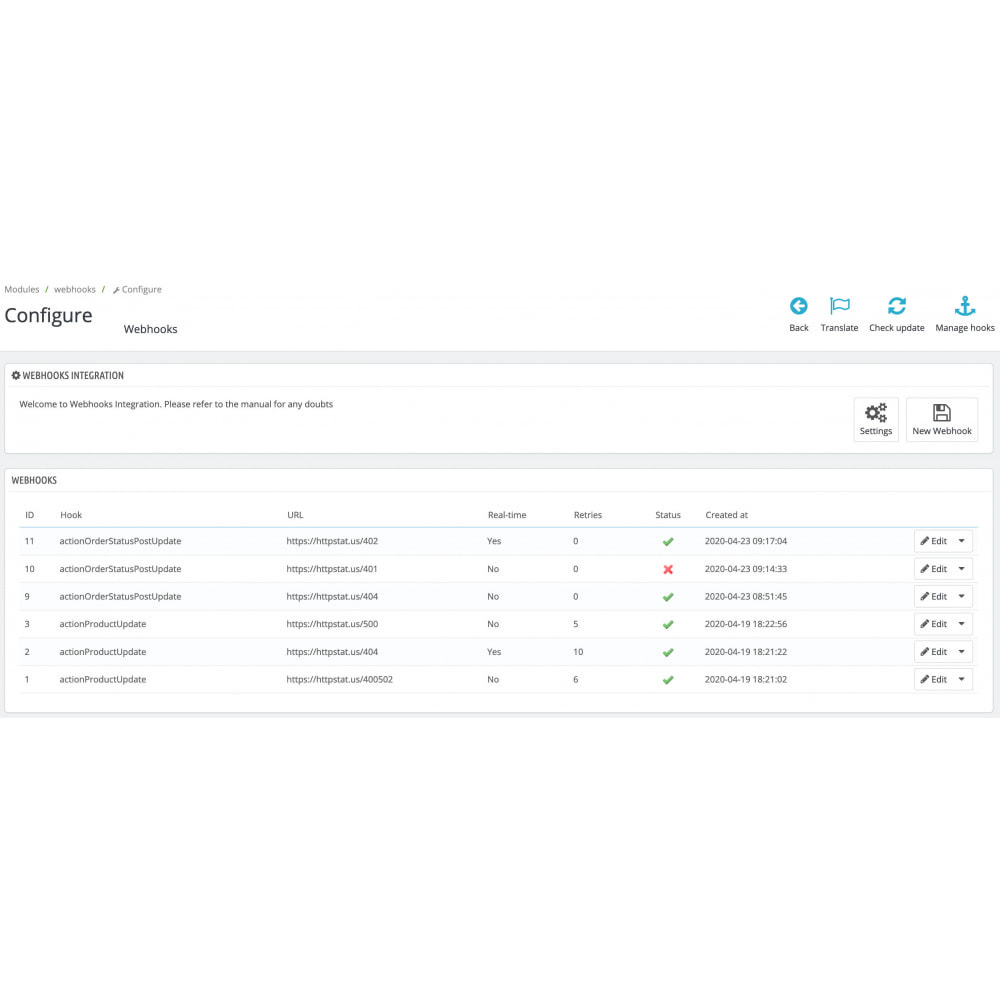Expand actions dropdown for webhook ID 3
The image size is (1000, 1000).
tap(962, 624)
